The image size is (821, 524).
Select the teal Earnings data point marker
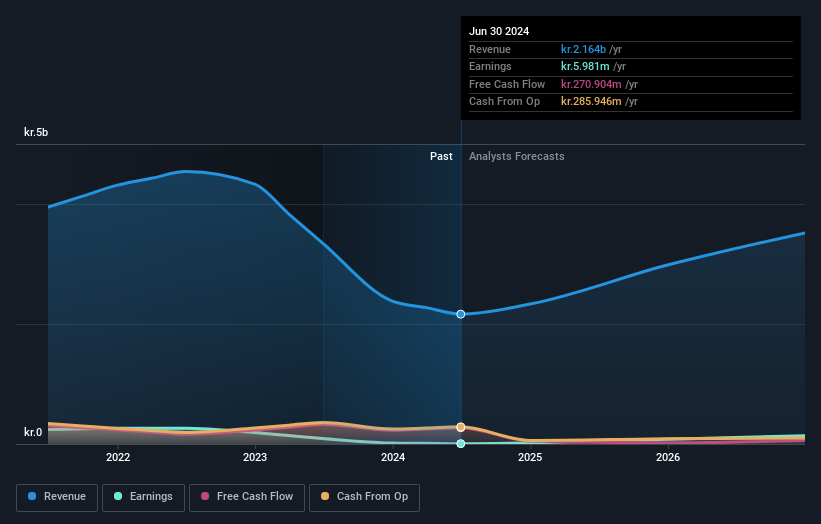(x=461, y=443)
